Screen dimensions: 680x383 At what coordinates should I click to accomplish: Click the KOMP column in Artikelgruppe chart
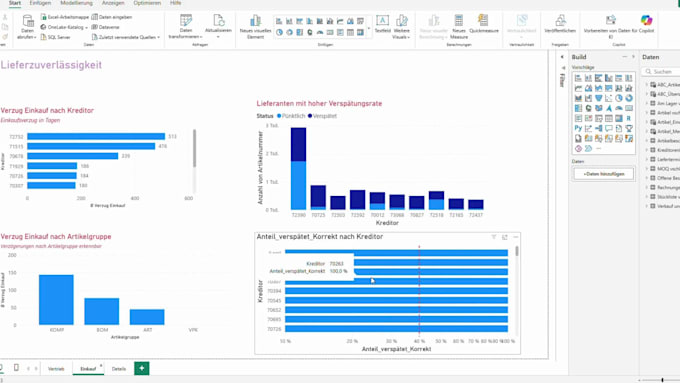(x=56, y=299)
